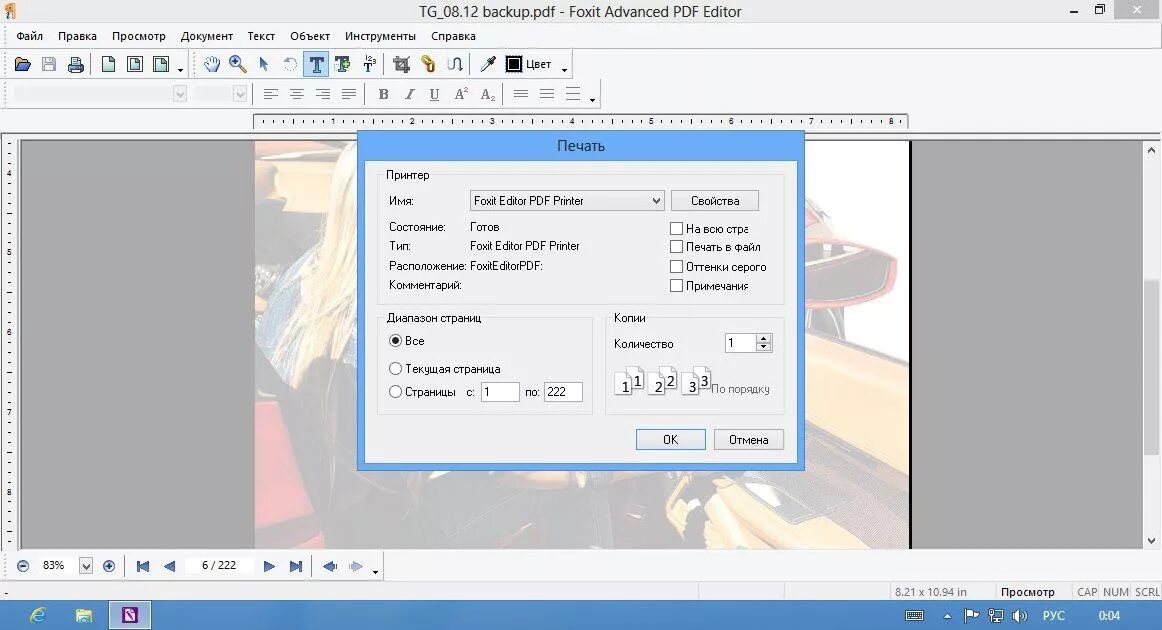
Task: Open the Инструменты menu
Action: click(x=380, y=36)
